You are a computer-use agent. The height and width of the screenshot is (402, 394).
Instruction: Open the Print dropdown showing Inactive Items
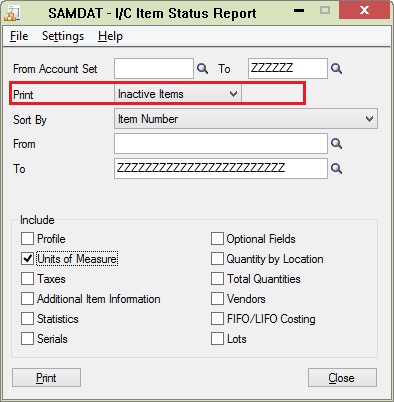pos(178,94)
